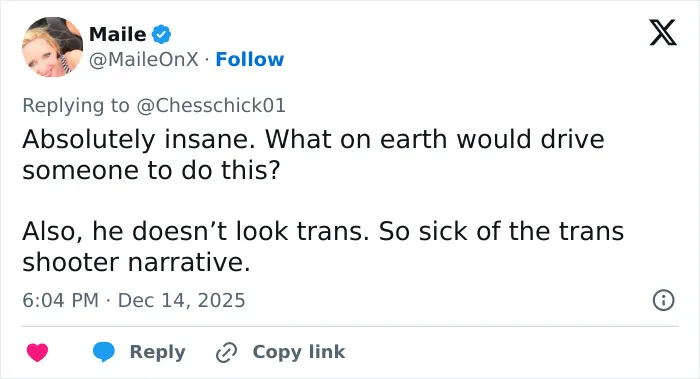700x379 pixels.
Task: Open the Maile display name
Action: click(117, 34)
